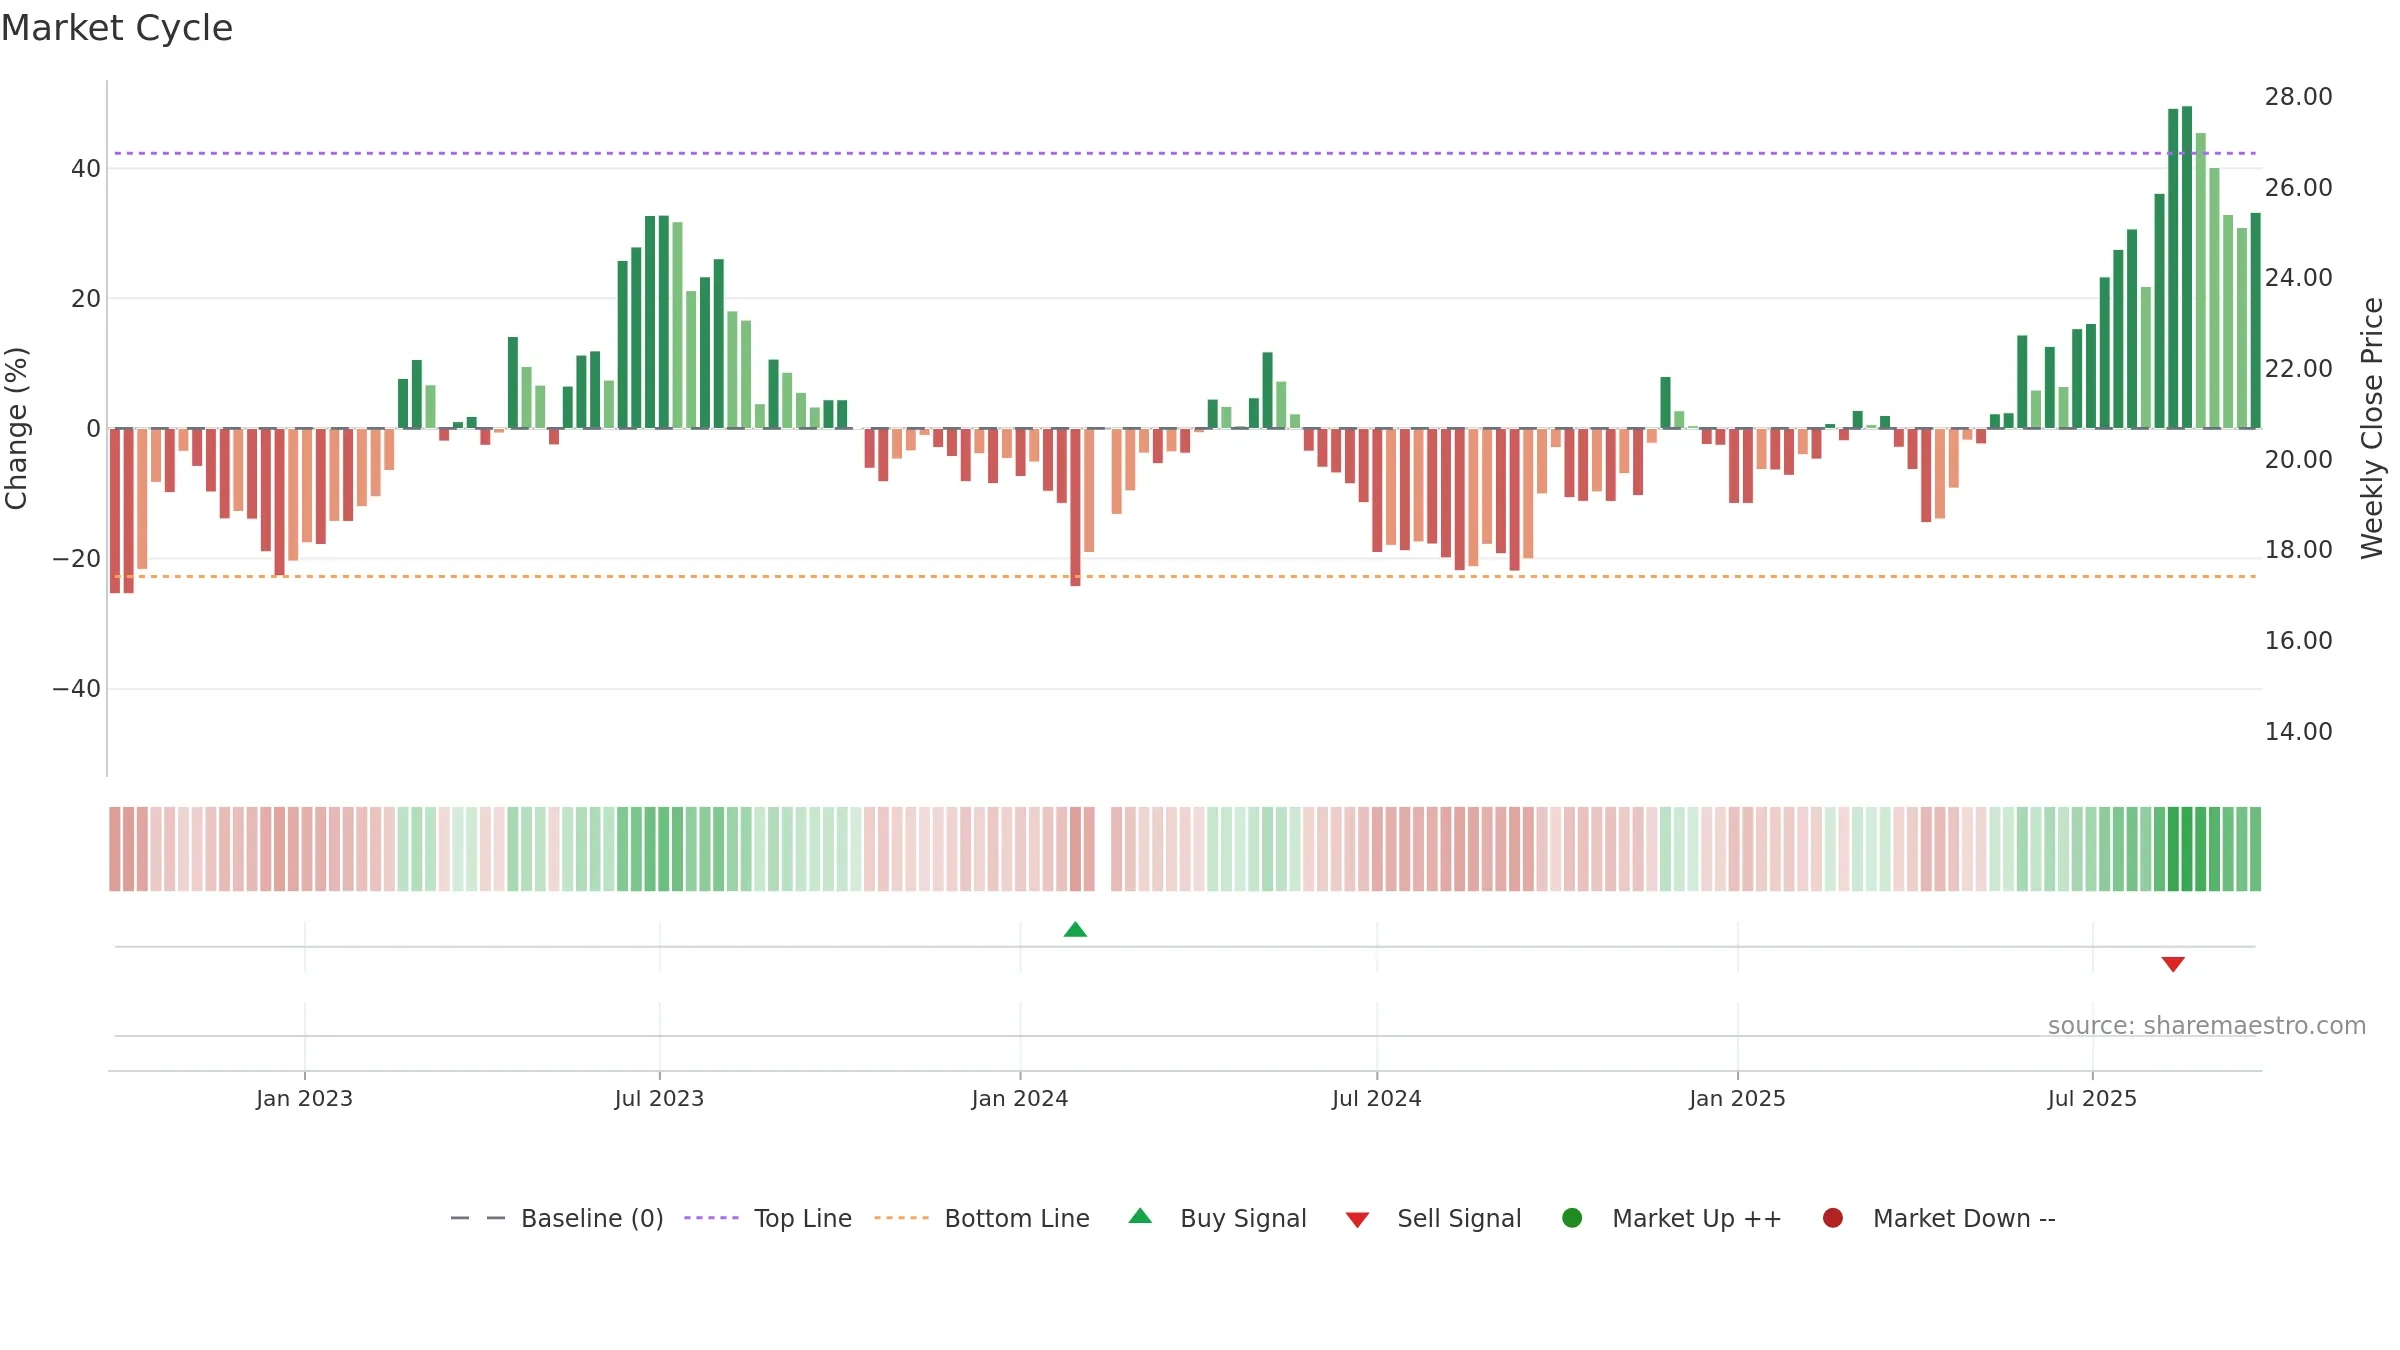Screen dimensions: 2400x1350
Task: Click the −20 change axis label
Action: click(x=77, y=559)
